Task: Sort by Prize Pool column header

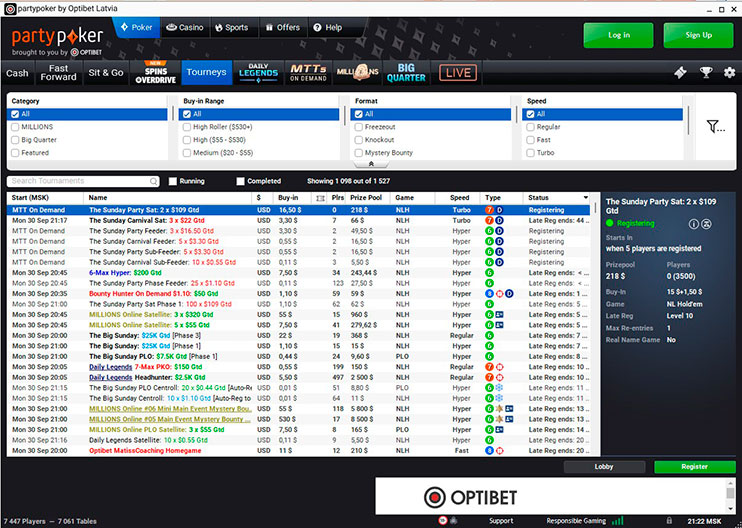Action: tap(366, 198)
